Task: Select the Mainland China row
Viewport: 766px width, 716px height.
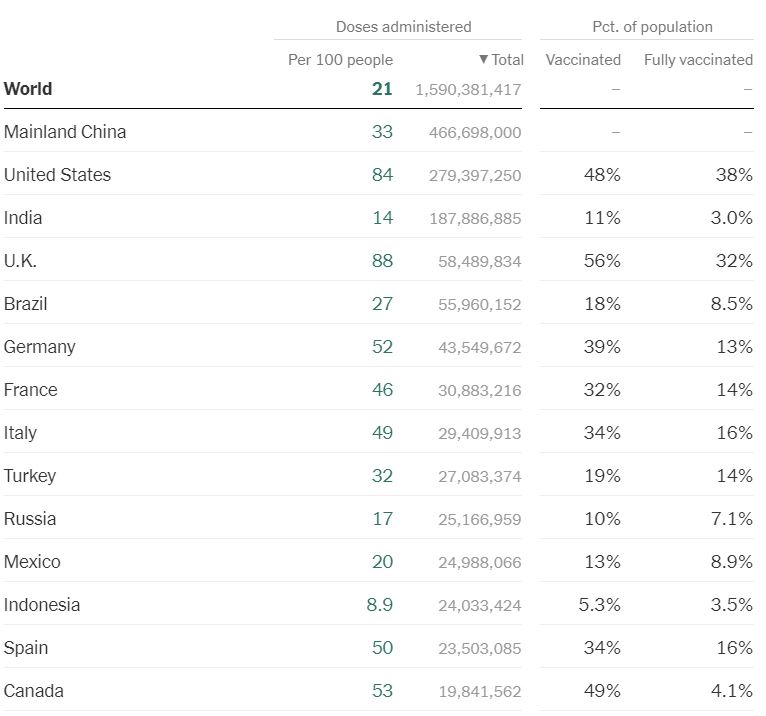Action: click(65, 132)
